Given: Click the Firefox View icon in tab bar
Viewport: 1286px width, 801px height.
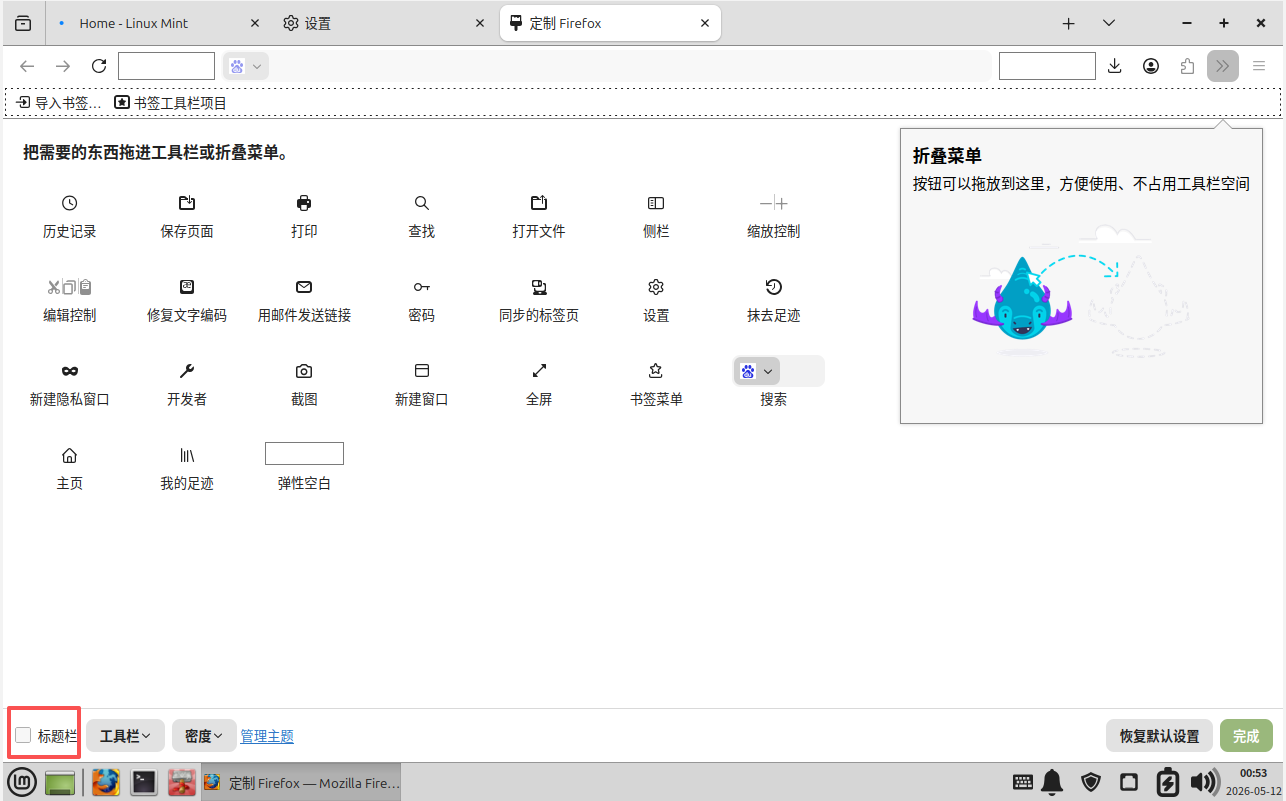Looking at the screenshot, I should [23, 23].
